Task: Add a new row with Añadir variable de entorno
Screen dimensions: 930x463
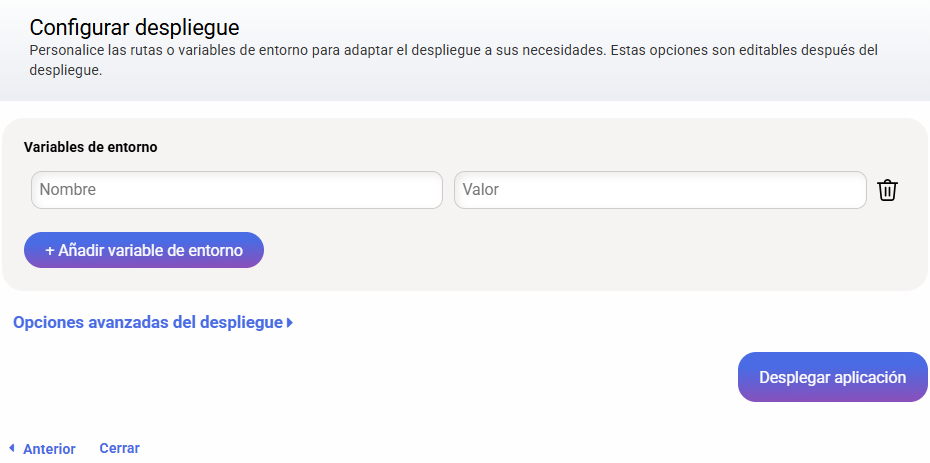Action: click(144, 250)
